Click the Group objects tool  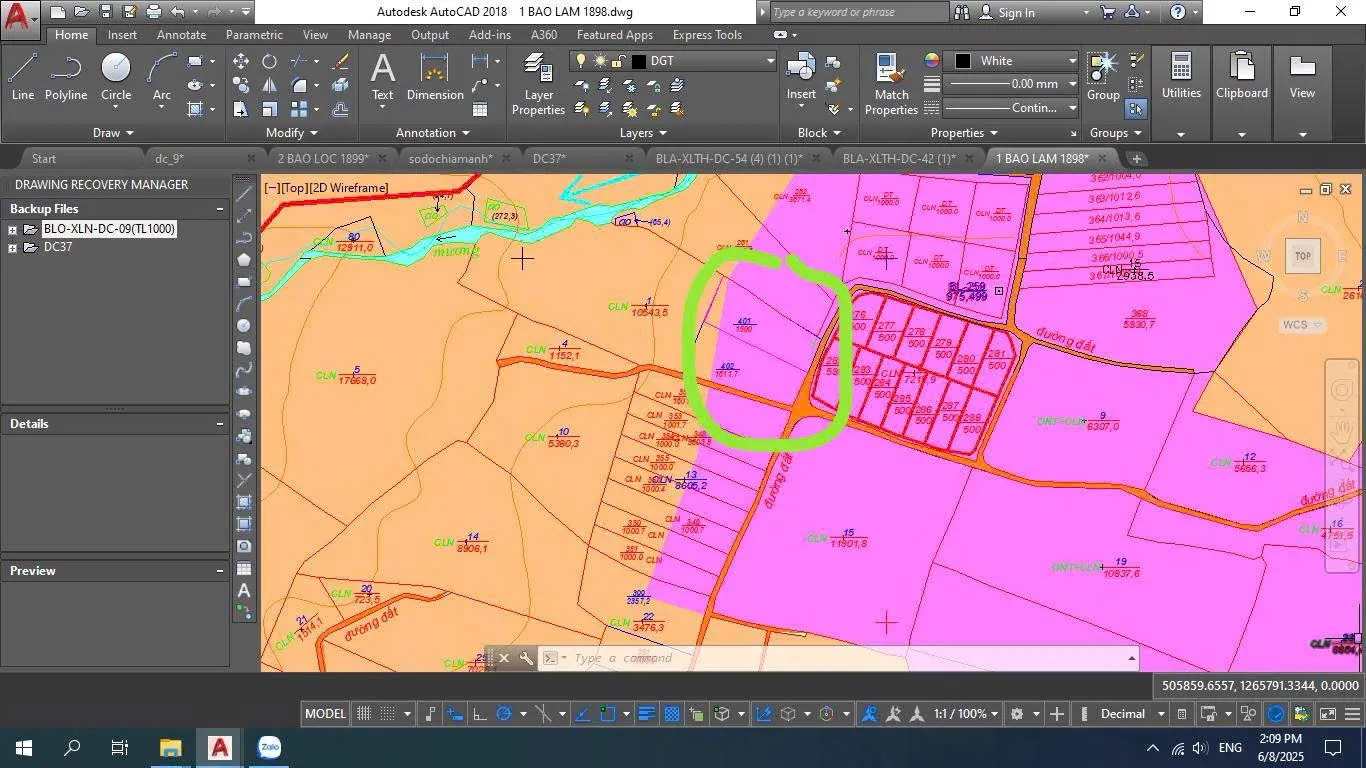coord(1103,76)
